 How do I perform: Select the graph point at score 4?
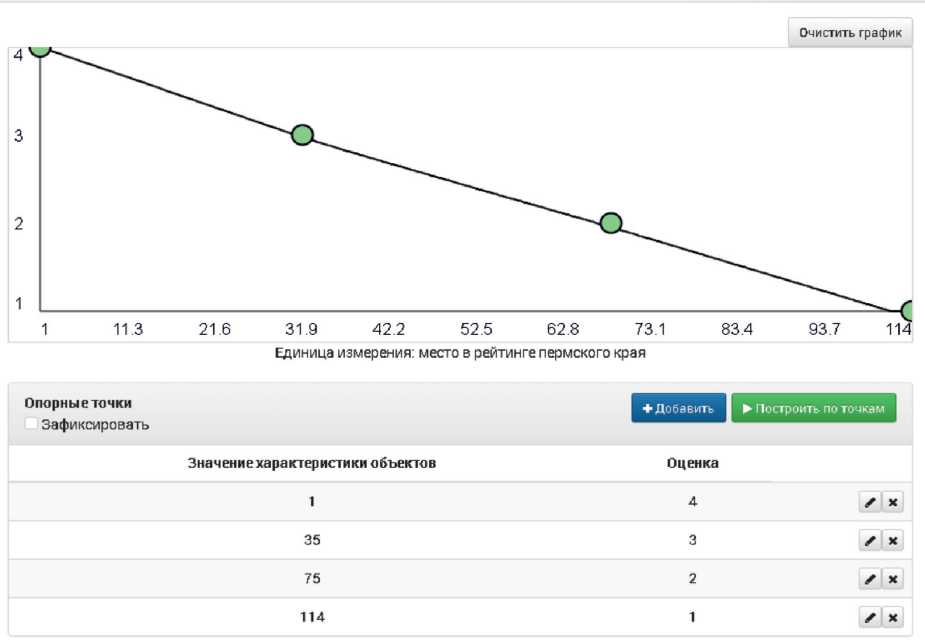(x=40, y=47)
